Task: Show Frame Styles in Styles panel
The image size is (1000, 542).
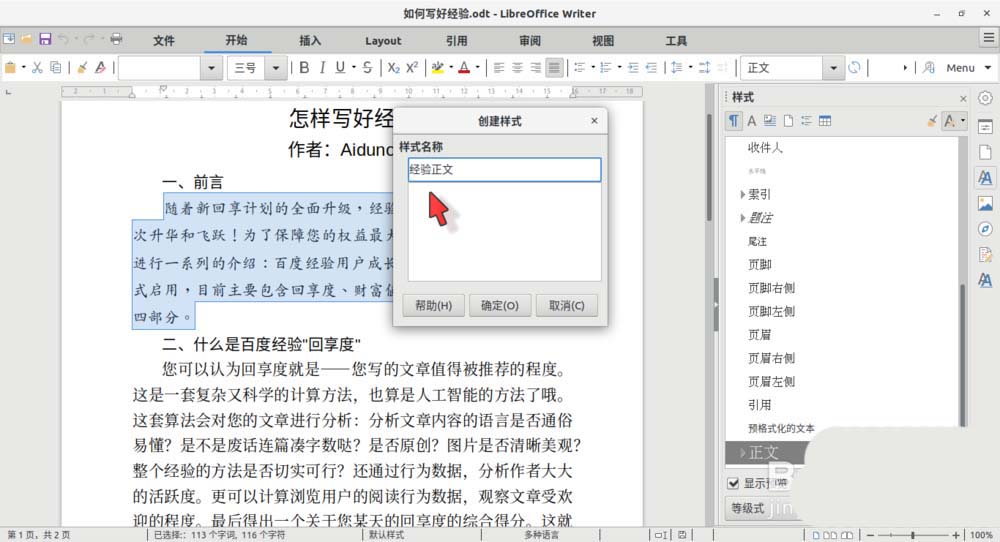Action: tap(770, 121)
